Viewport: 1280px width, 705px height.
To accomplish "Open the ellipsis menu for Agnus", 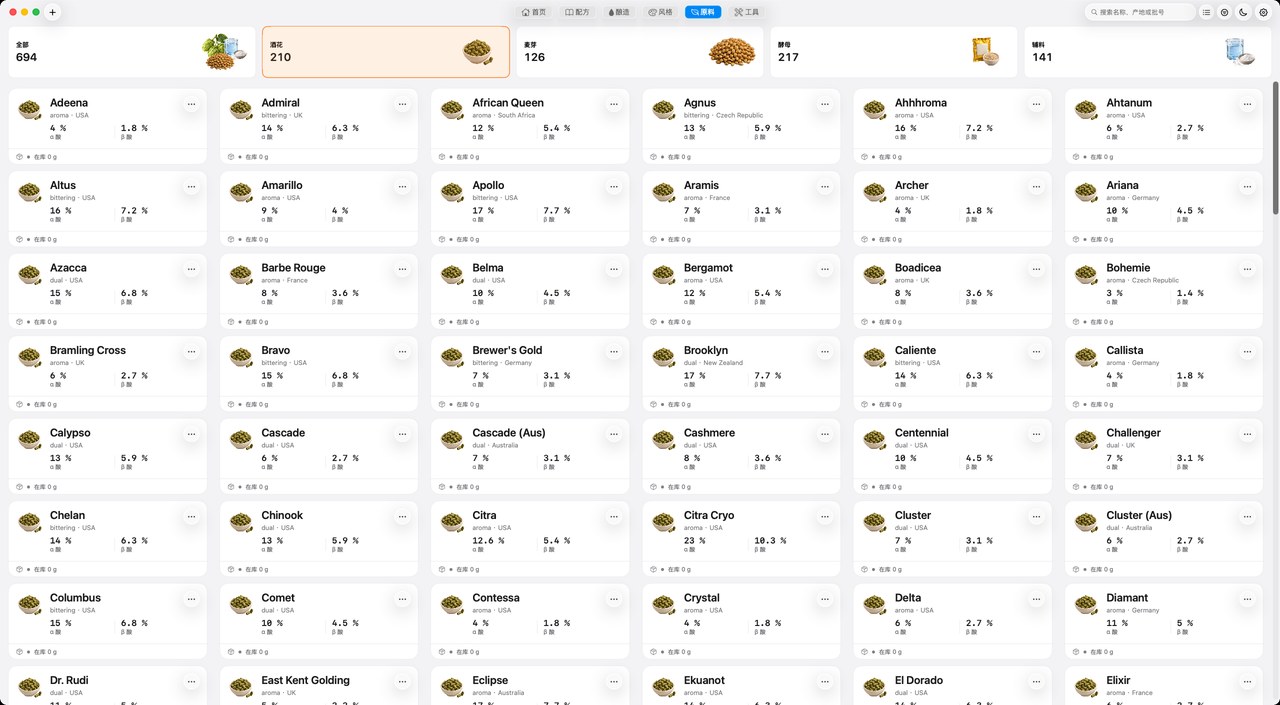I will (825, 103).
